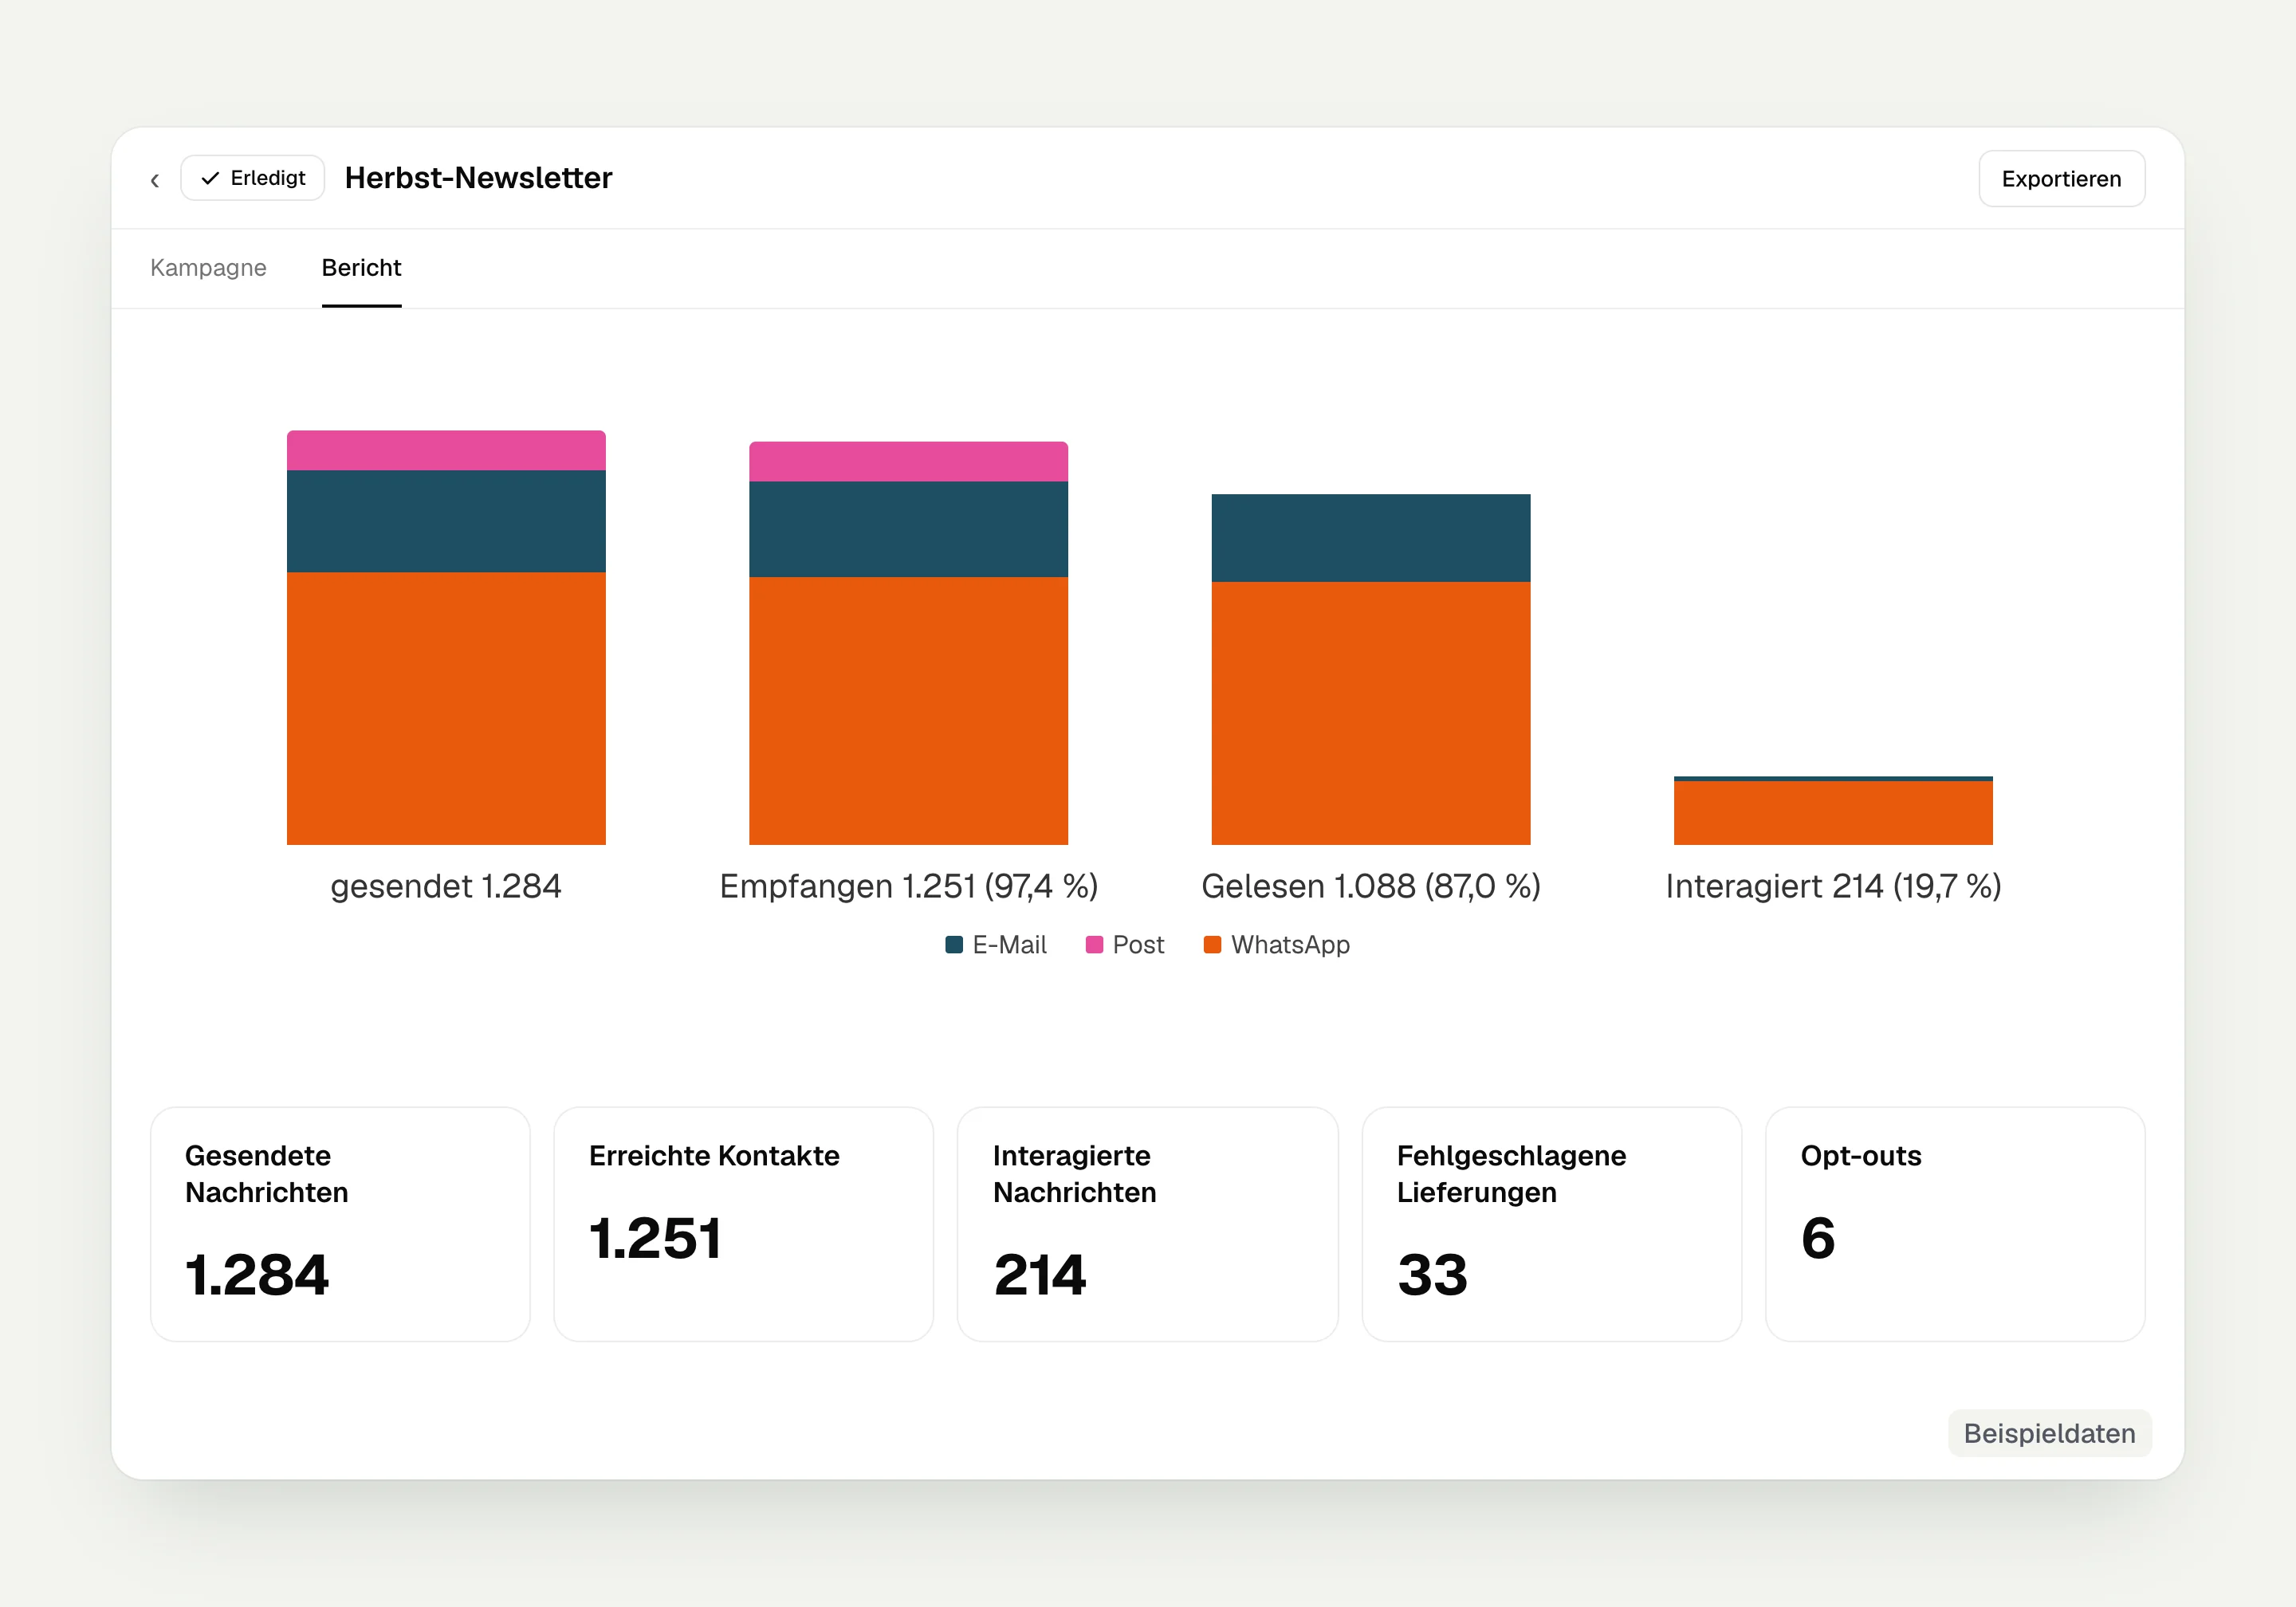Select the Bericht tab
Screen dimensions: 2296x1607
[361, 268]
